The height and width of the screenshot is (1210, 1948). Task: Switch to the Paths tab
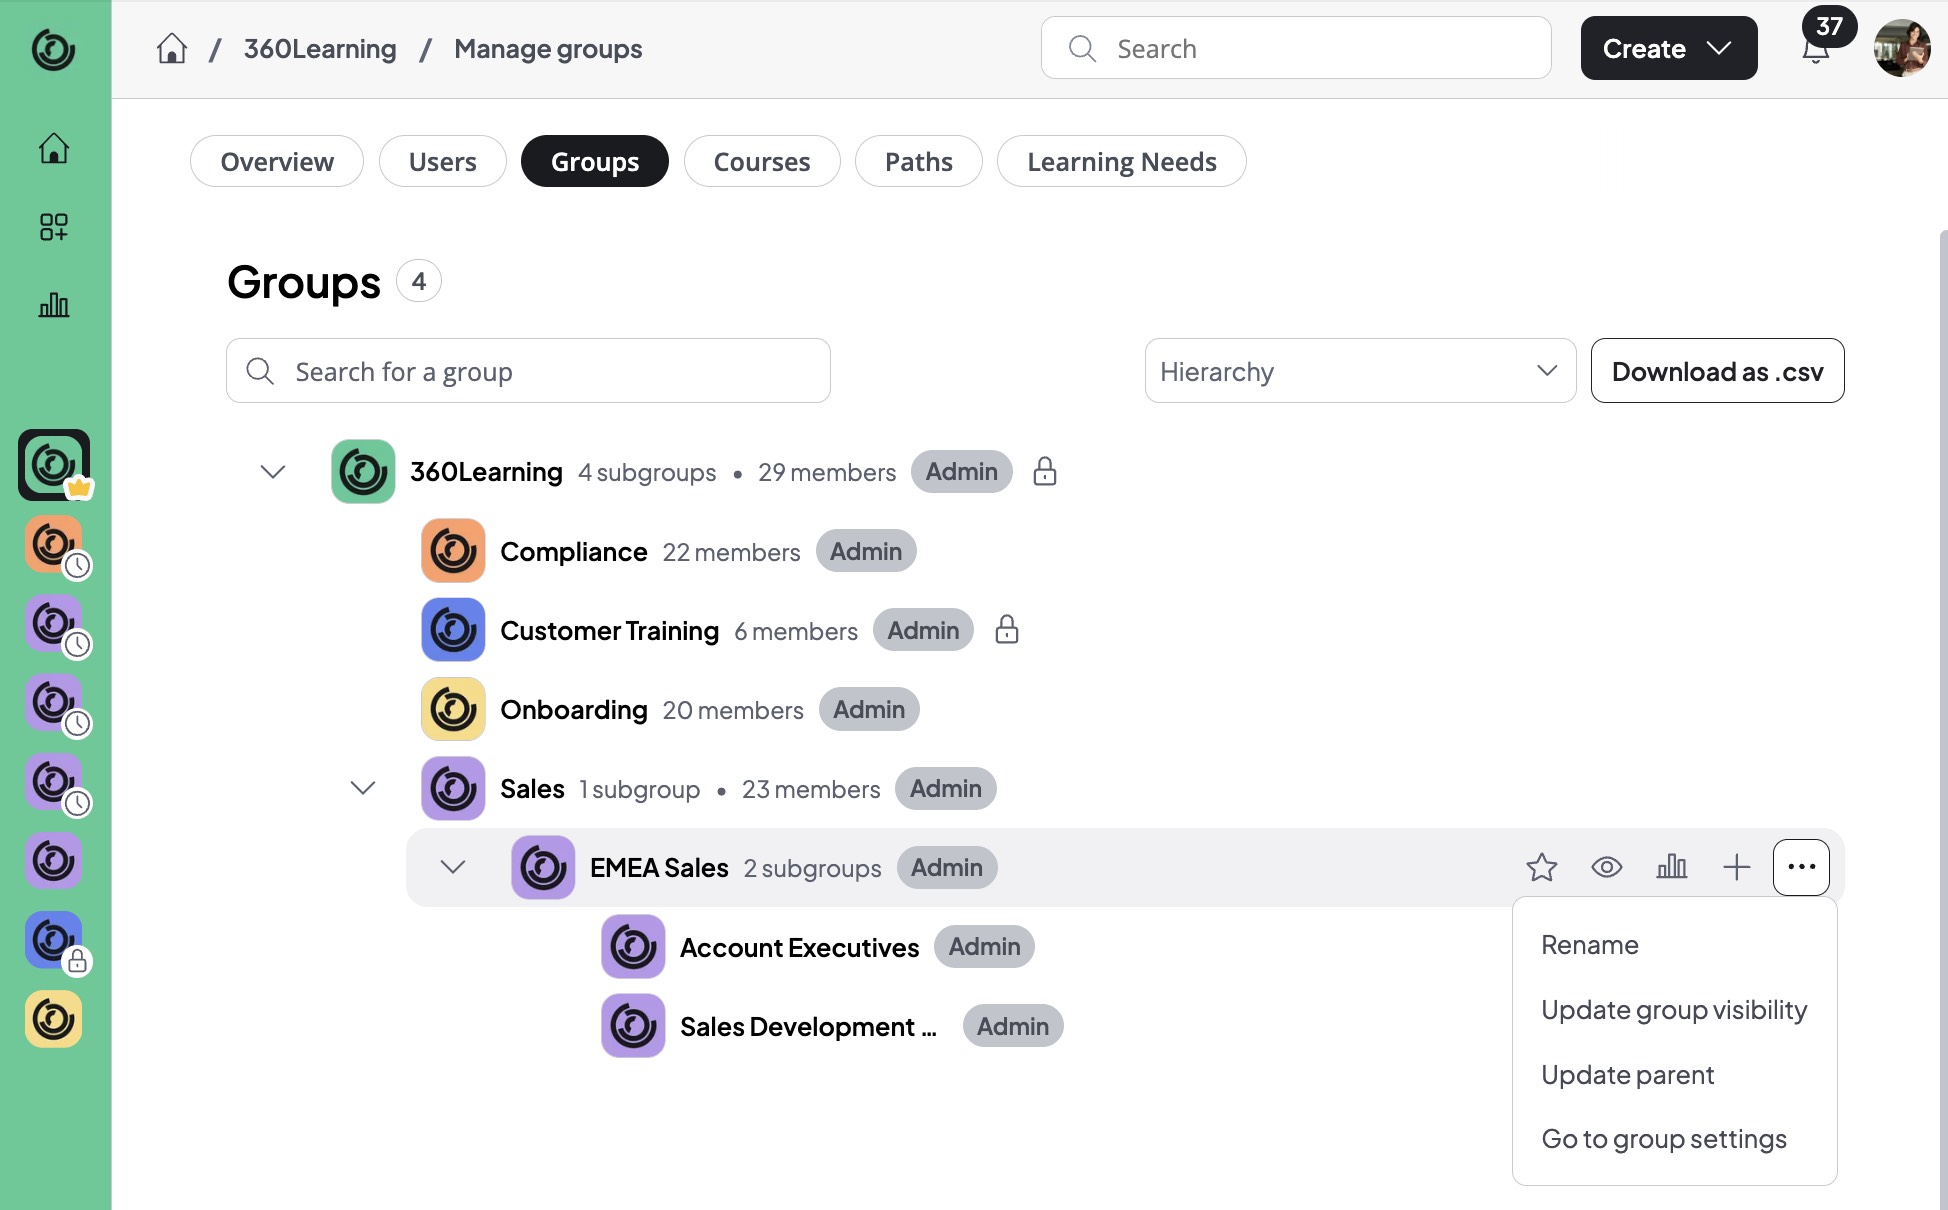click(x=918, y=161)
